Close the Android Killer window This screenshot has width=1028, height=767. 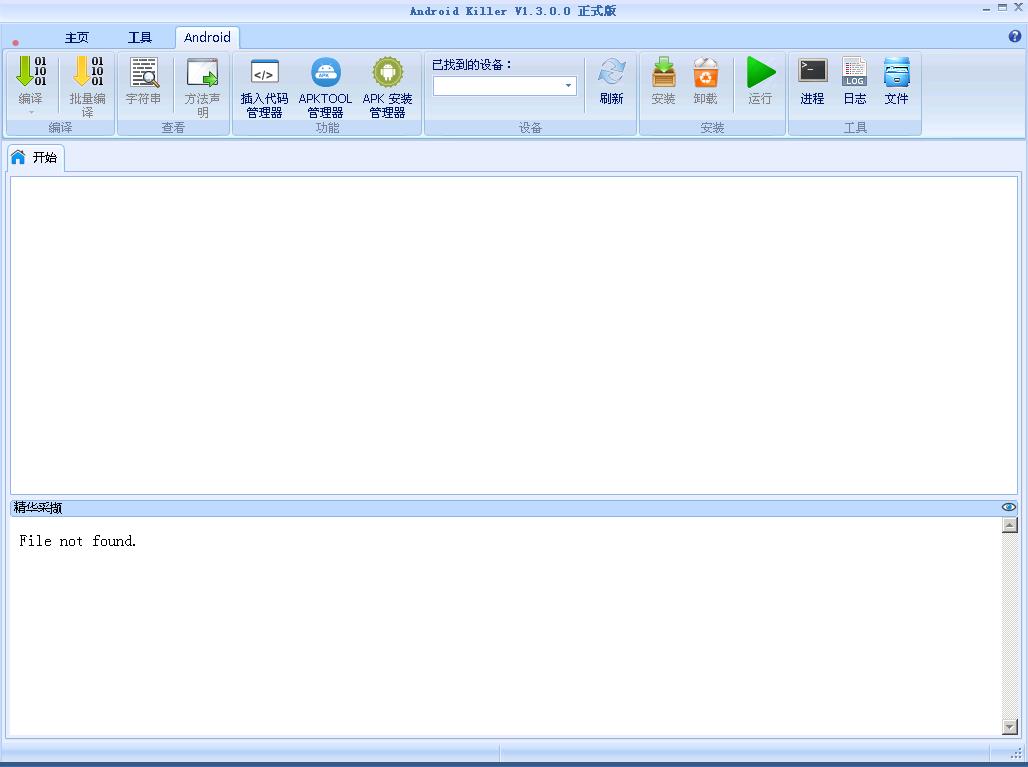(x=1018, y=7)
